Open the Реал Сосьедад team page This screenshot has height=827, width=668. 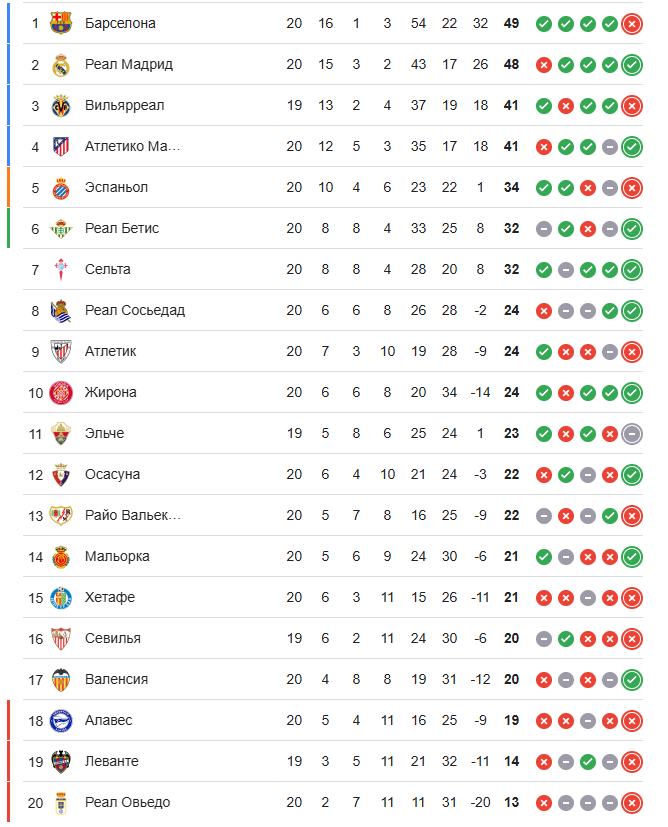135,310
